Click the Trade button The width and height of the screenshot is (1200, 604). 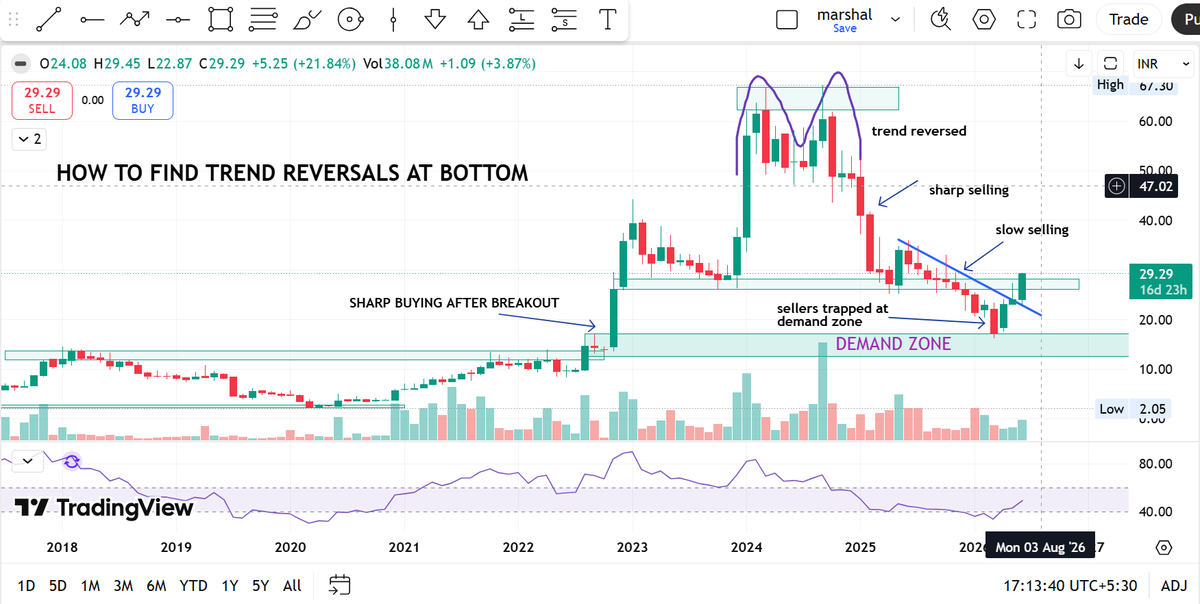[1128, 19]
